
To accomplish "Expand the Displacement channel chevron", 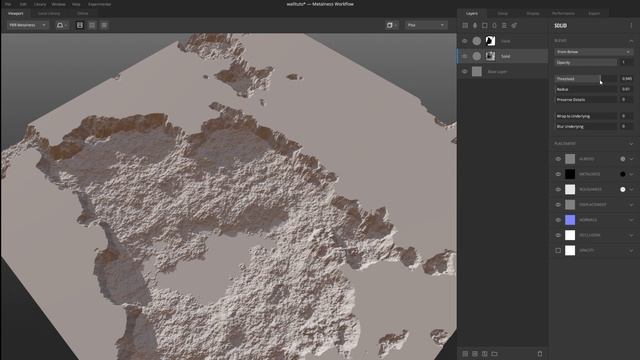I will (x=631, y=204).
